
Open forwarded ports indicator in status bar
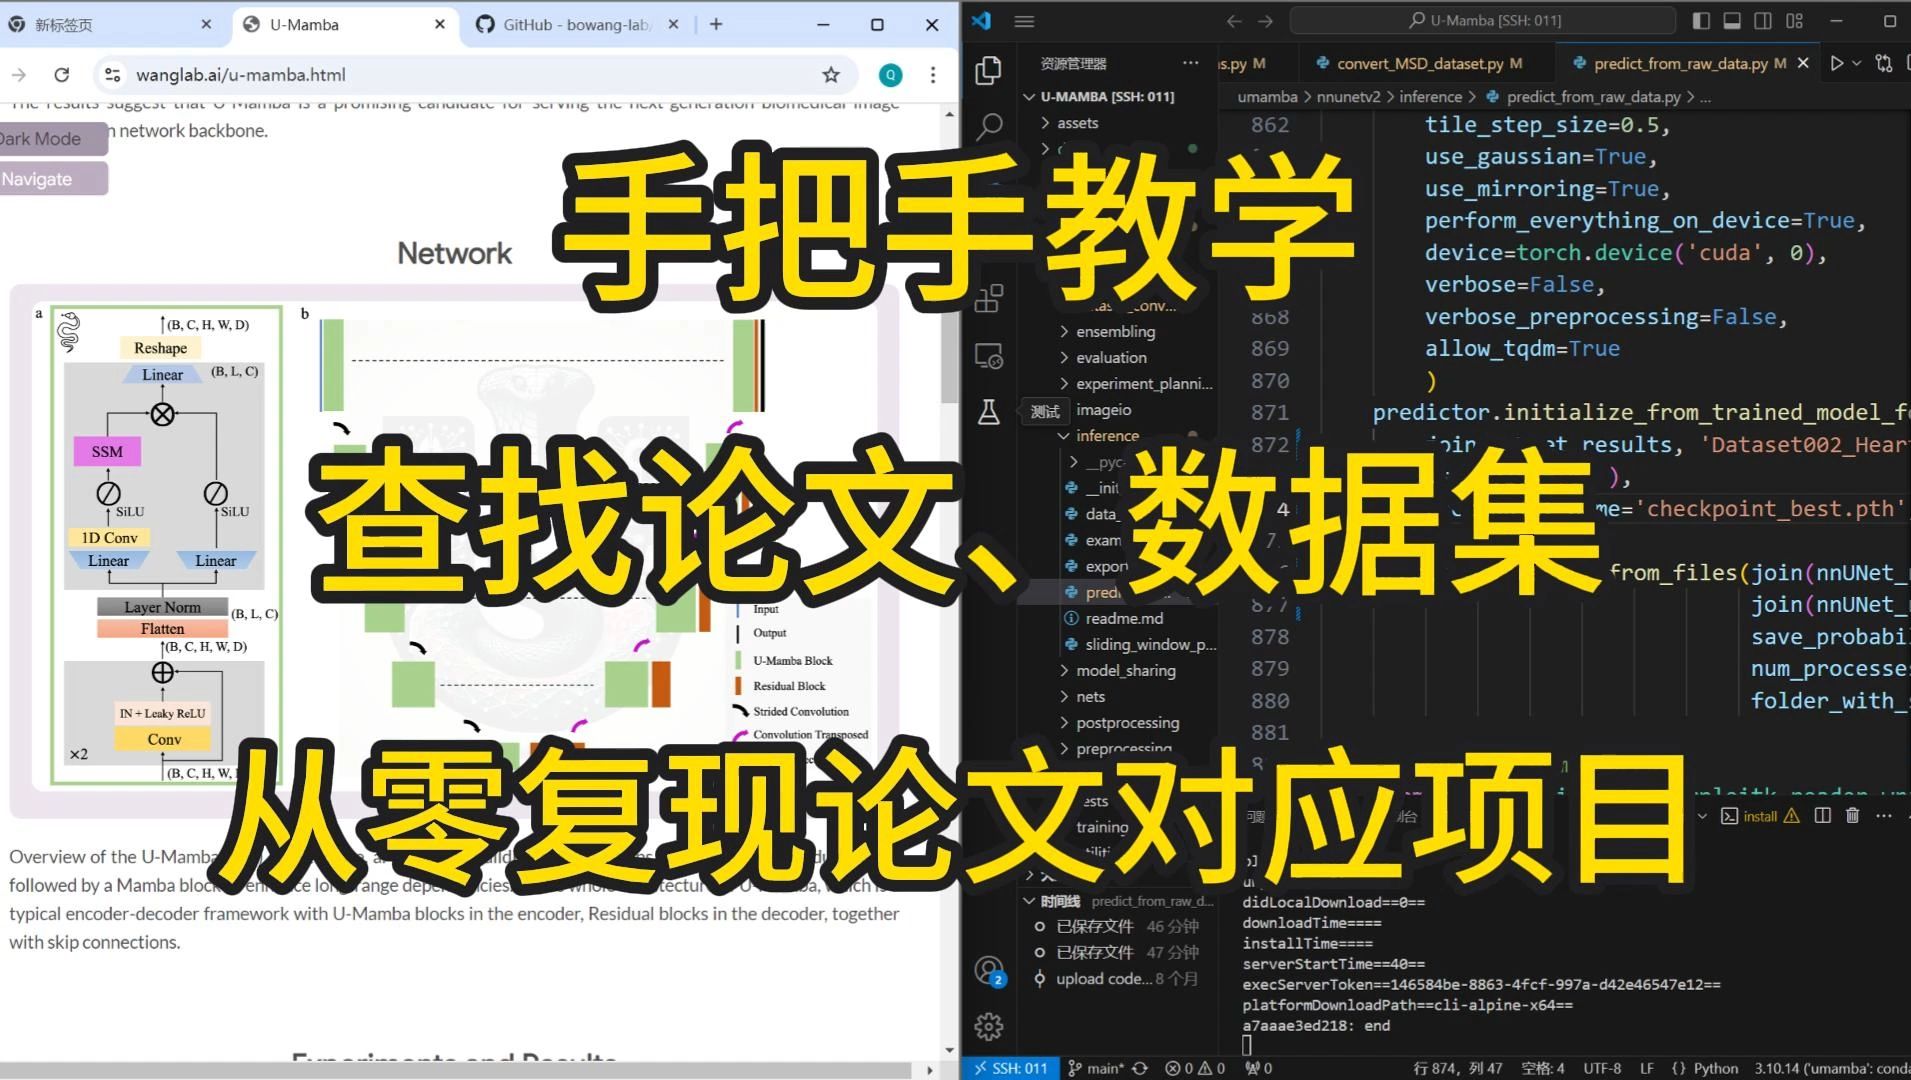(x=1258, y=1068)
